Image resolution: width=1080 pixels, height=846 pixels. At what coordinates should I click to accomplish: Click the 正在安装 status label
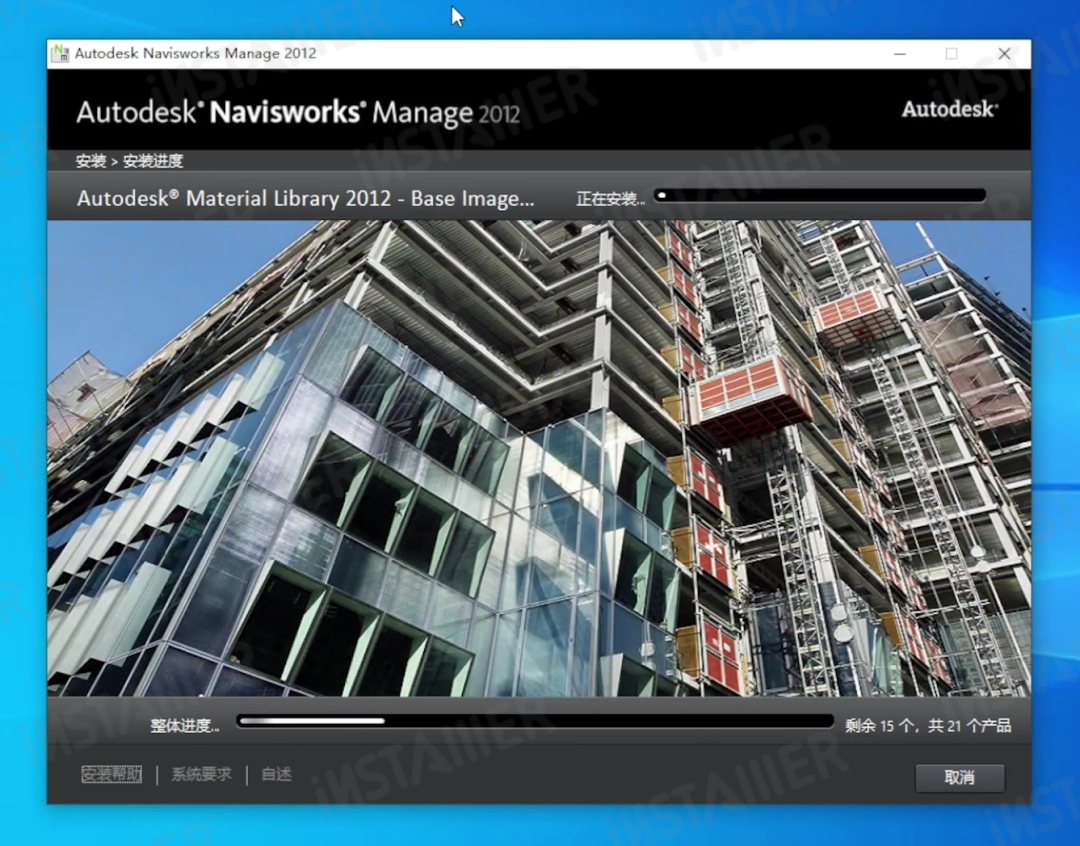pos(610,199)
